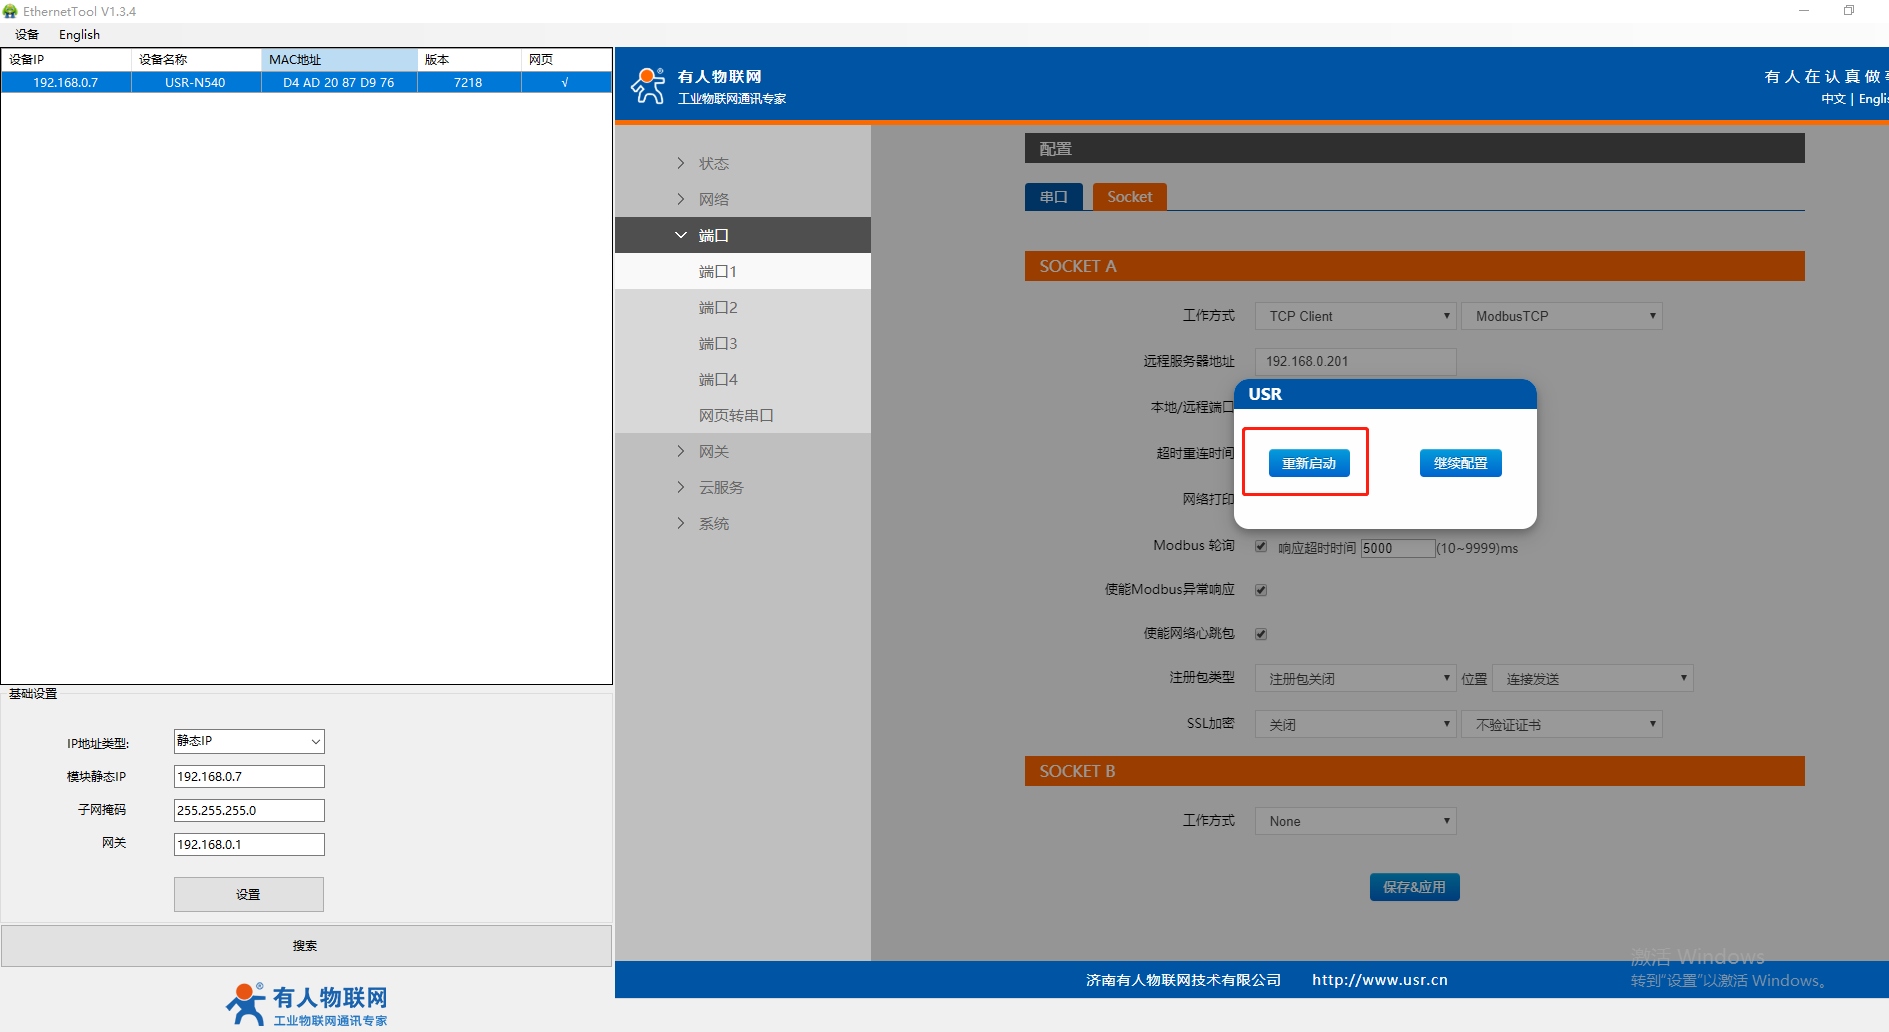Click the EthernetTool app icon in title bar
The image size is (1889, 1032).
[11, 11]
